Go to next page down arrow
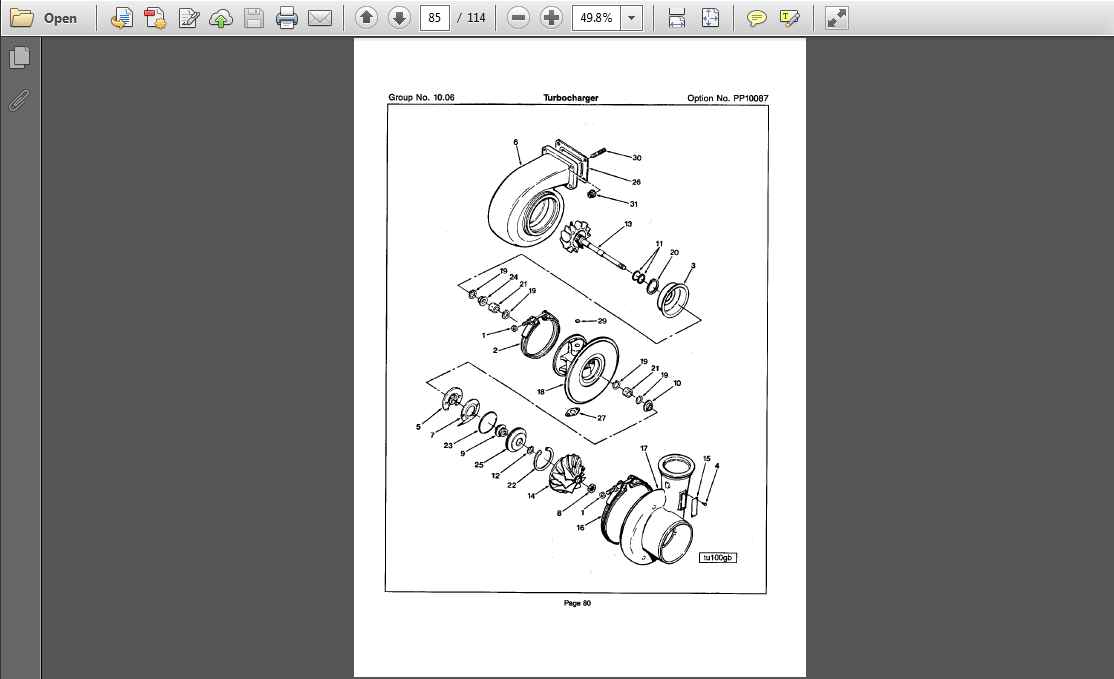Screen dimensions: 1114x679 click(399, 18)
